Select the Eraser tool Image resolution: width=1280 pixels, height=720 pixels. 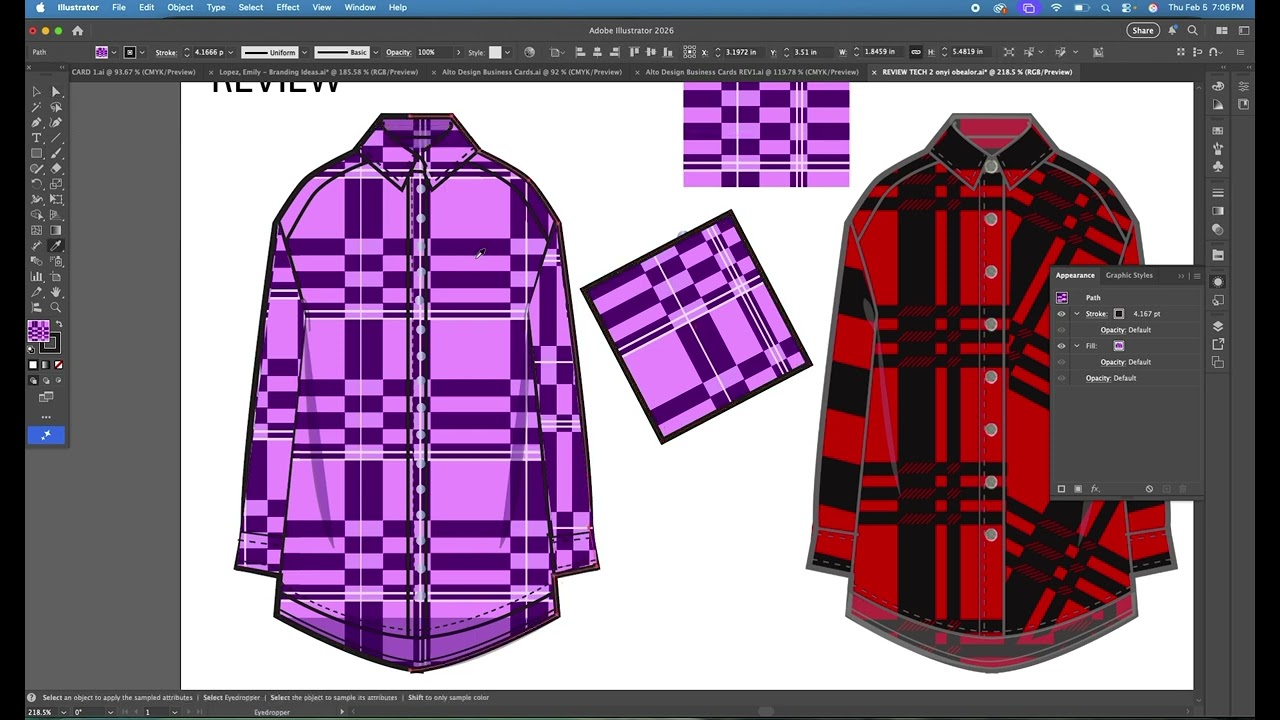(56, 168)
